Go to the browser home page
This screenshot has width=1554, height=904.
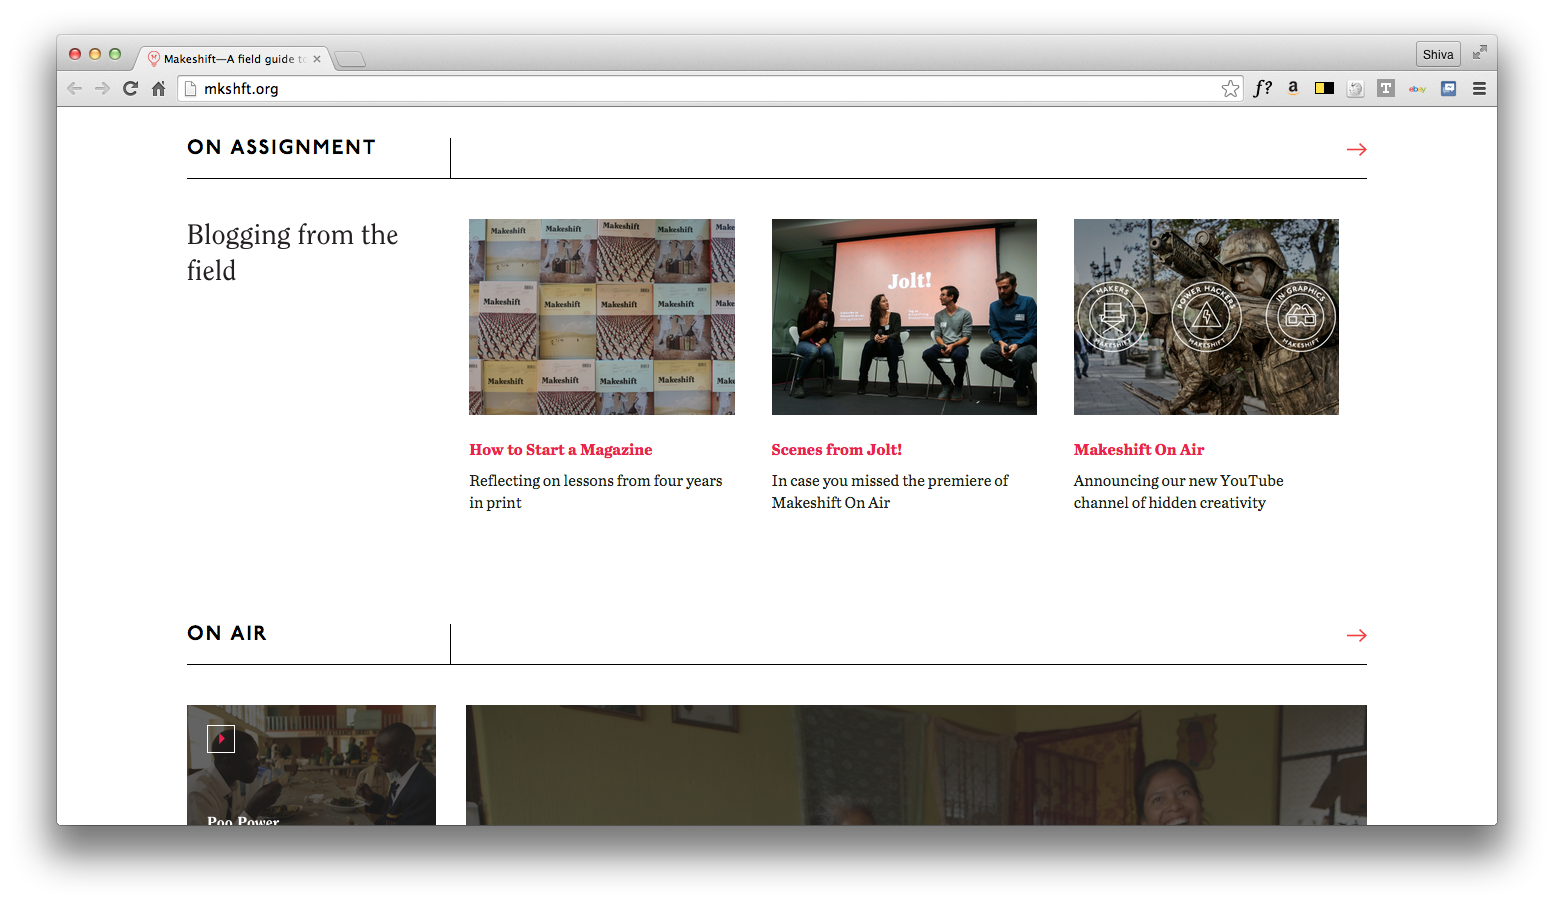(x=158, y=88)
